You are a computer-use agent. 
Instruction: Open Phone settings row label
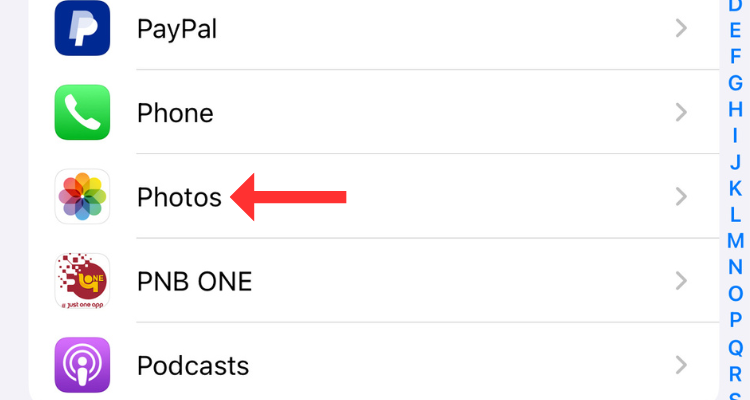175,113
